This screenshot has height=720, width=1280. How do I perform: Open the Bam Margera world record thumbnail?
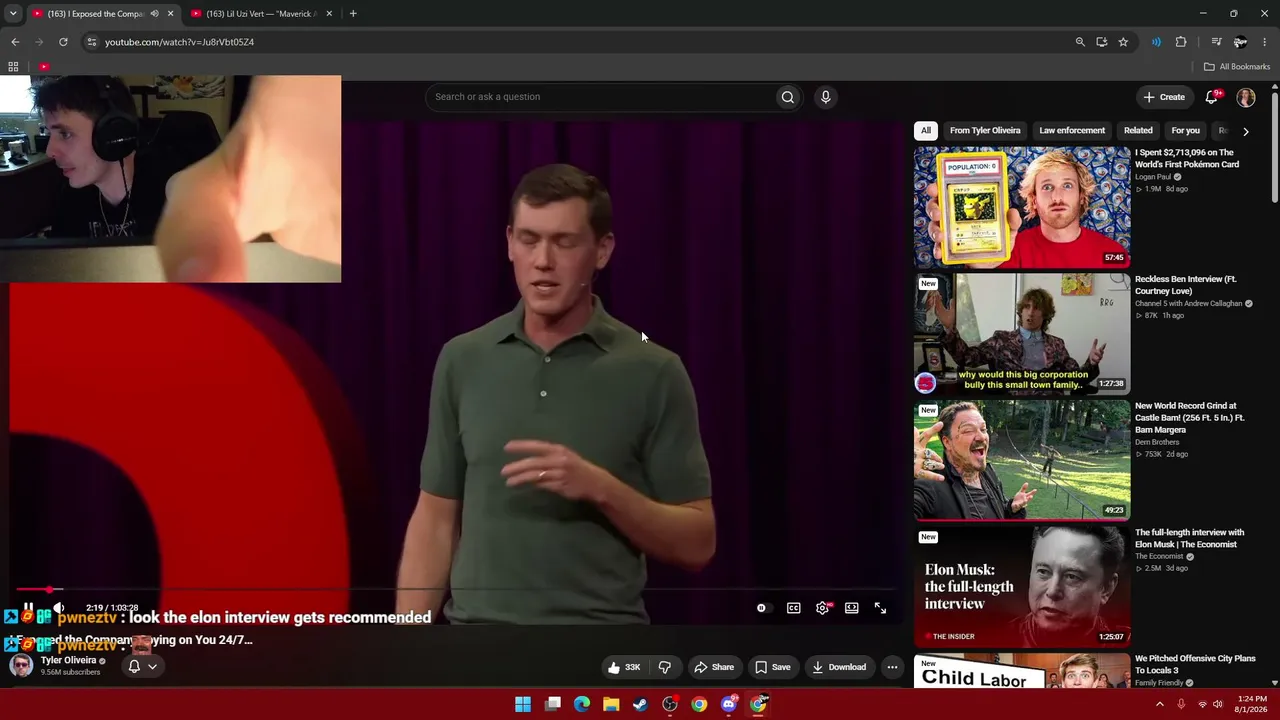pos(1022,460)
